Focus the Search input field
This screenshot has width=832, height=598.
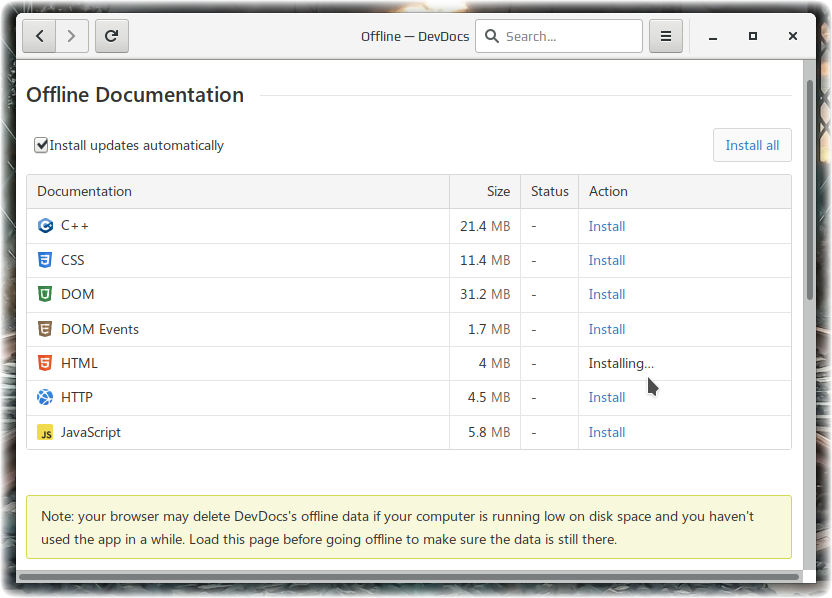[559, 36]
